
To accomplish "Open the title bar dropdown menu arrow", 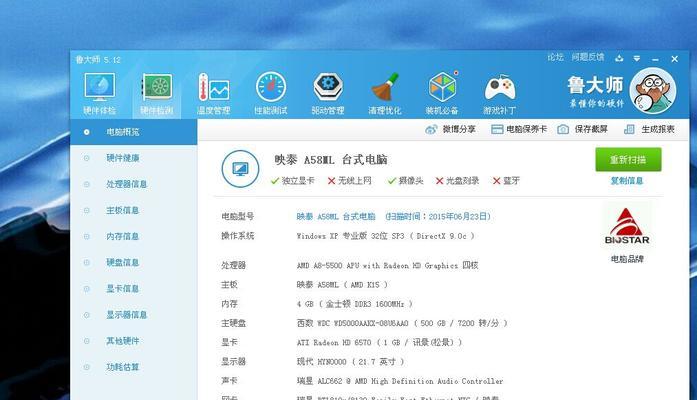I will coord(637,58).
